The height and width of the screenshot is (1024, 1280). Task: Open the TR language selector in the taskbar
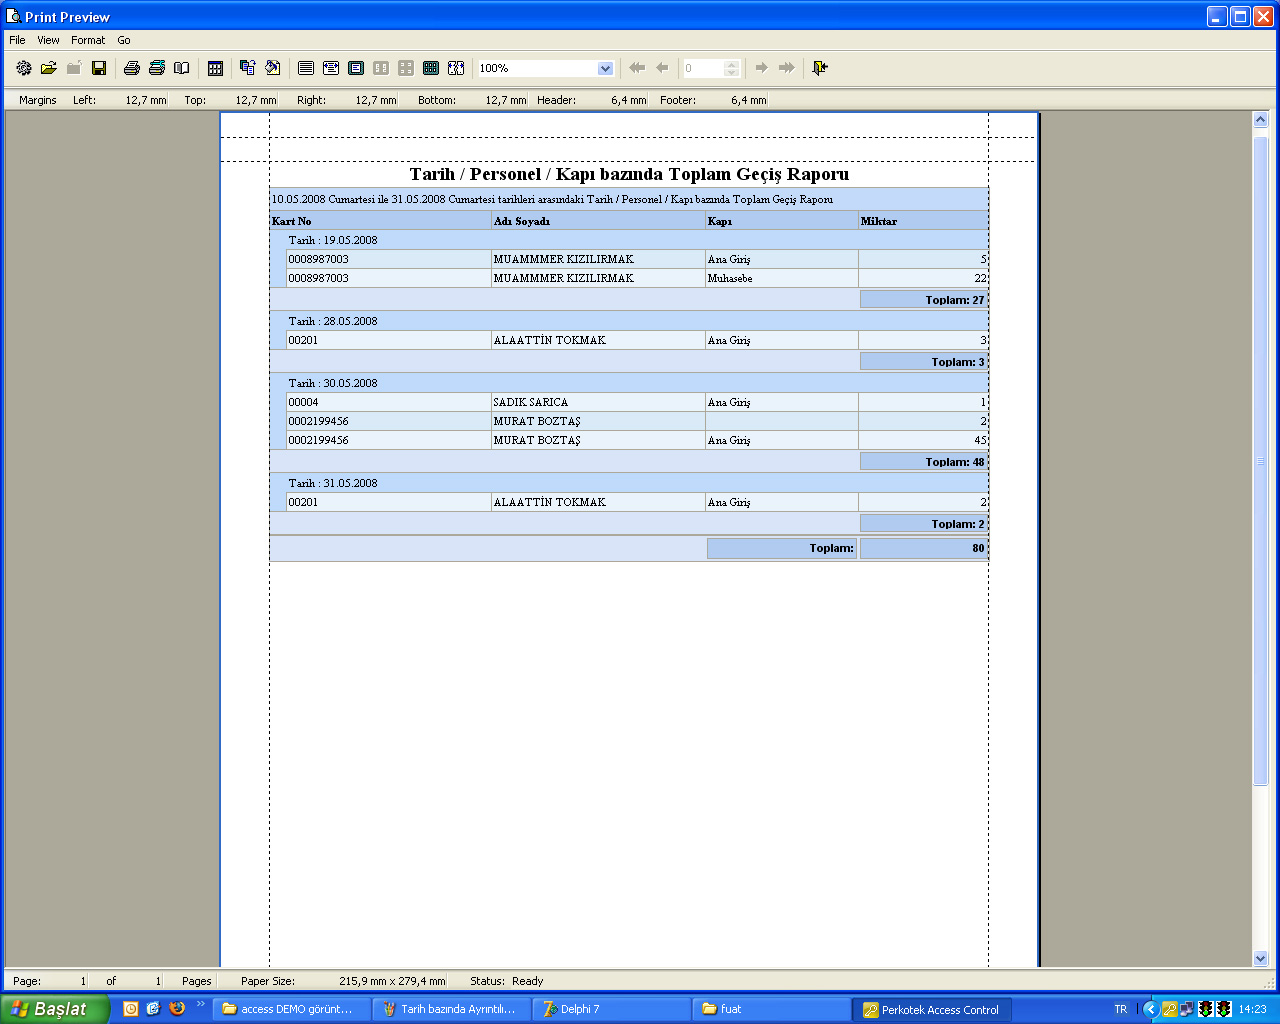1120,1009
